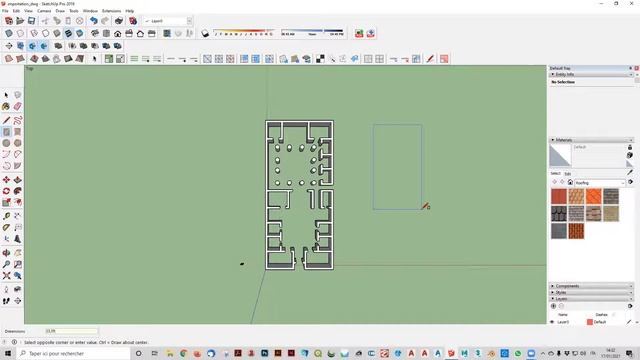Select the red Move tool
This screenshot has width=640, height=360.
pos(6,180)
